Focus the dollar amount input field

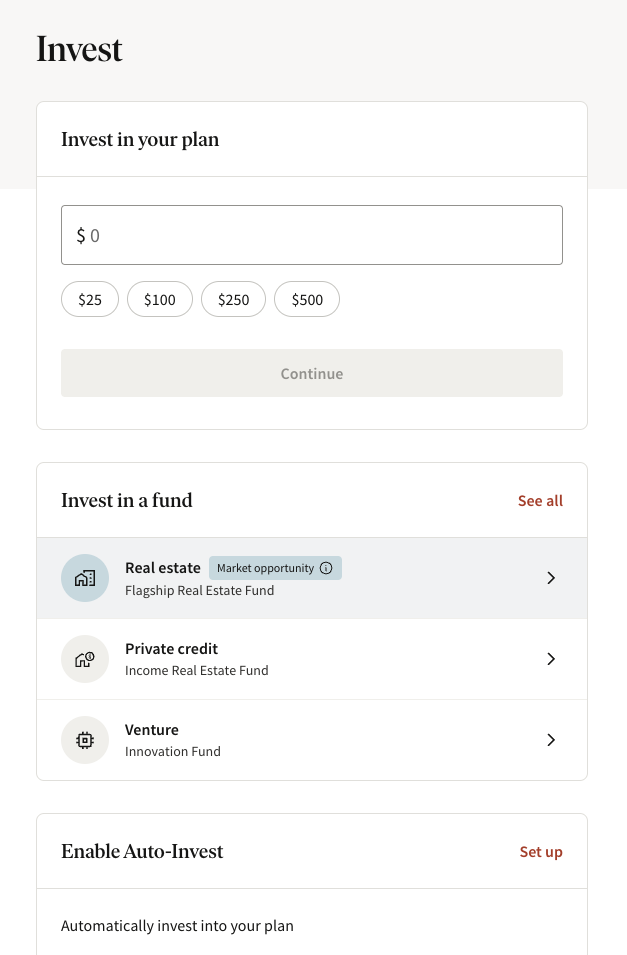pos(312,235)
